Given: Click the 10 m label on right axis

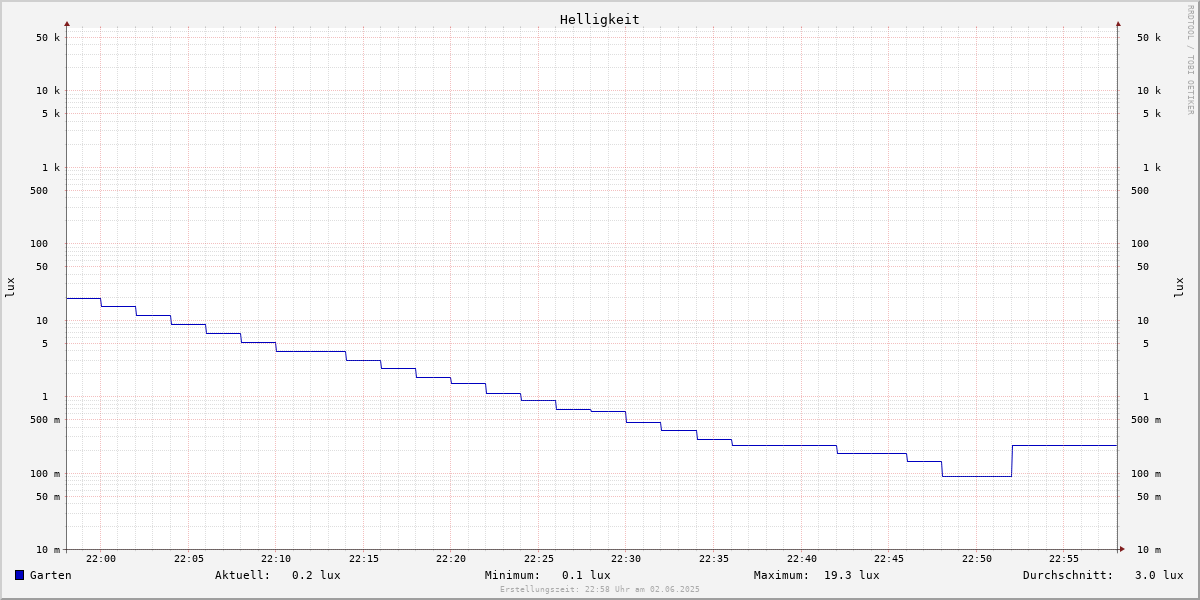Looking at the screenshot, I should tap(1149, 550).
